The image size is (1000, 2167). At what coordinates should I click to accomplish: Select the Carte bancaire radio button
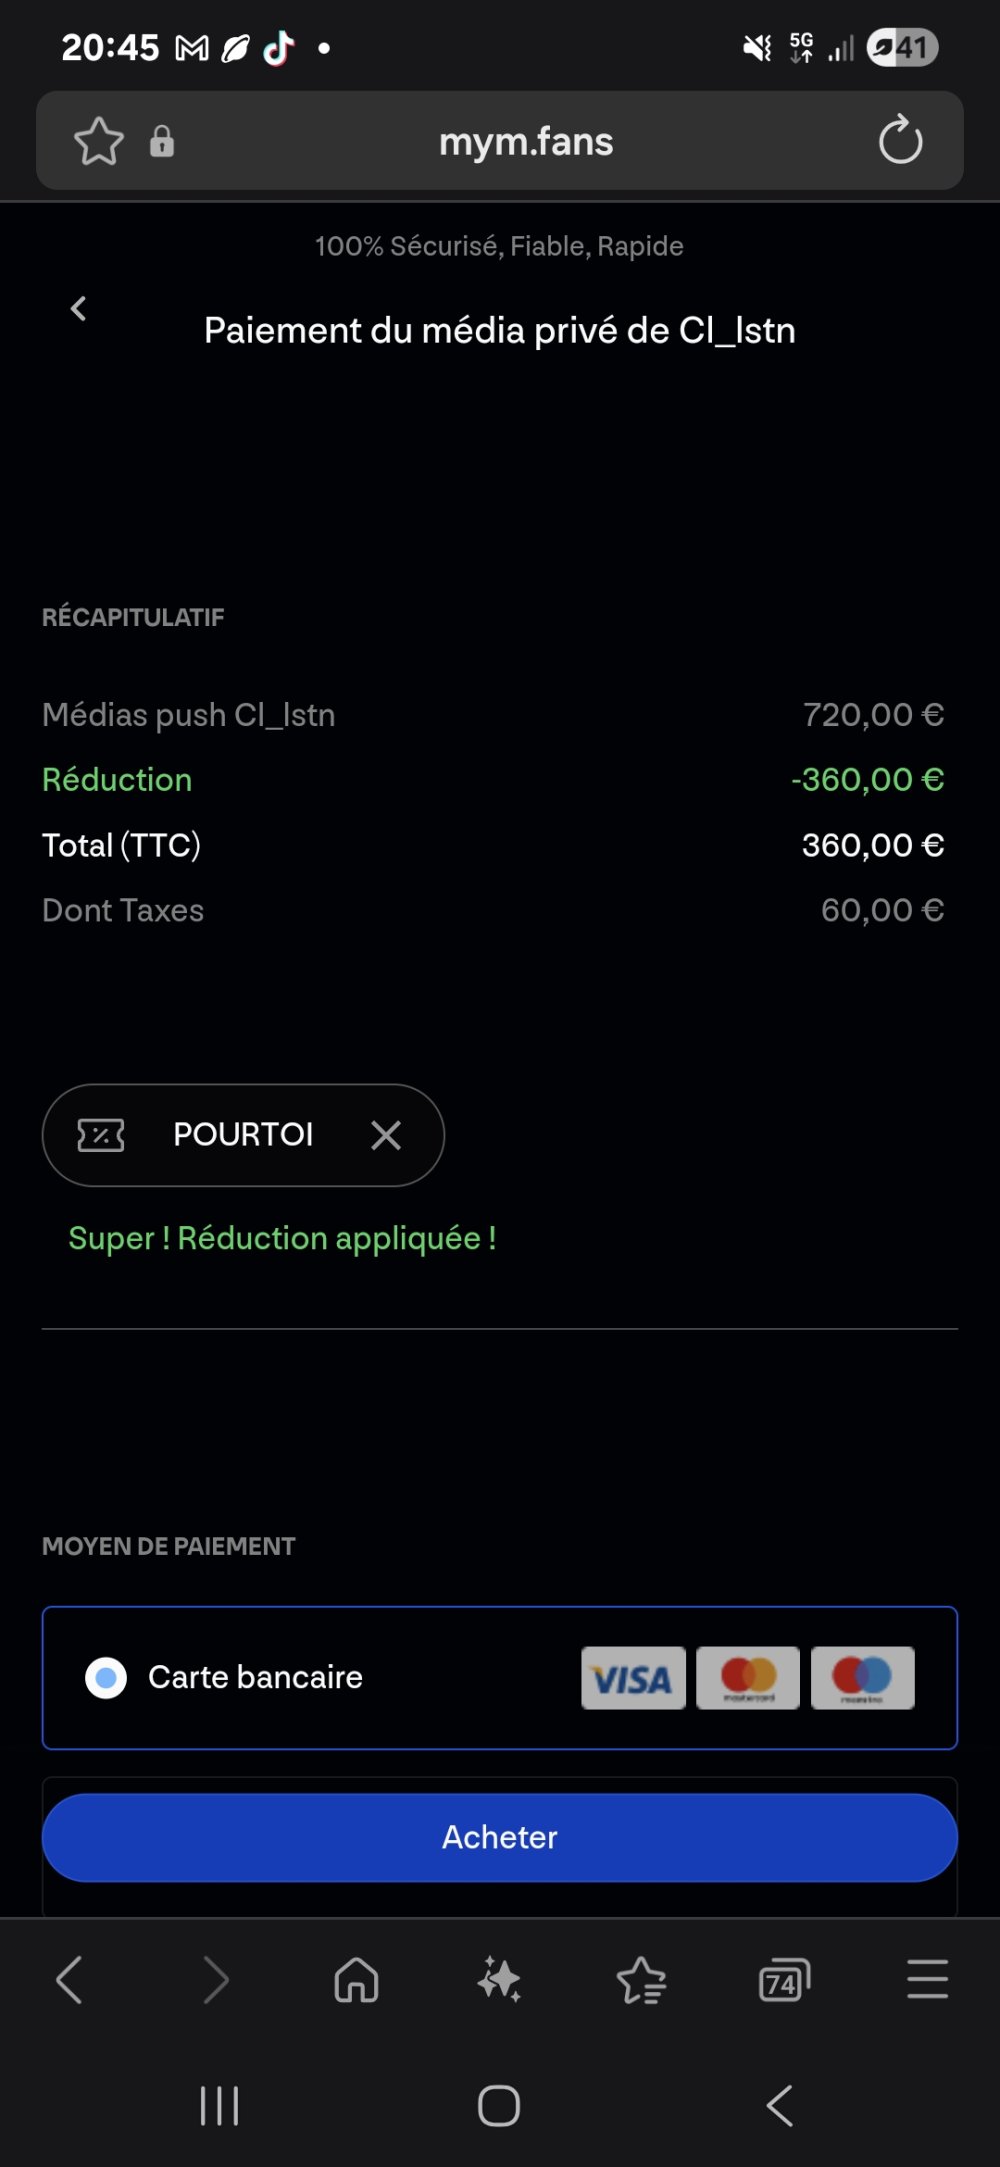(x=106, y=1677)
